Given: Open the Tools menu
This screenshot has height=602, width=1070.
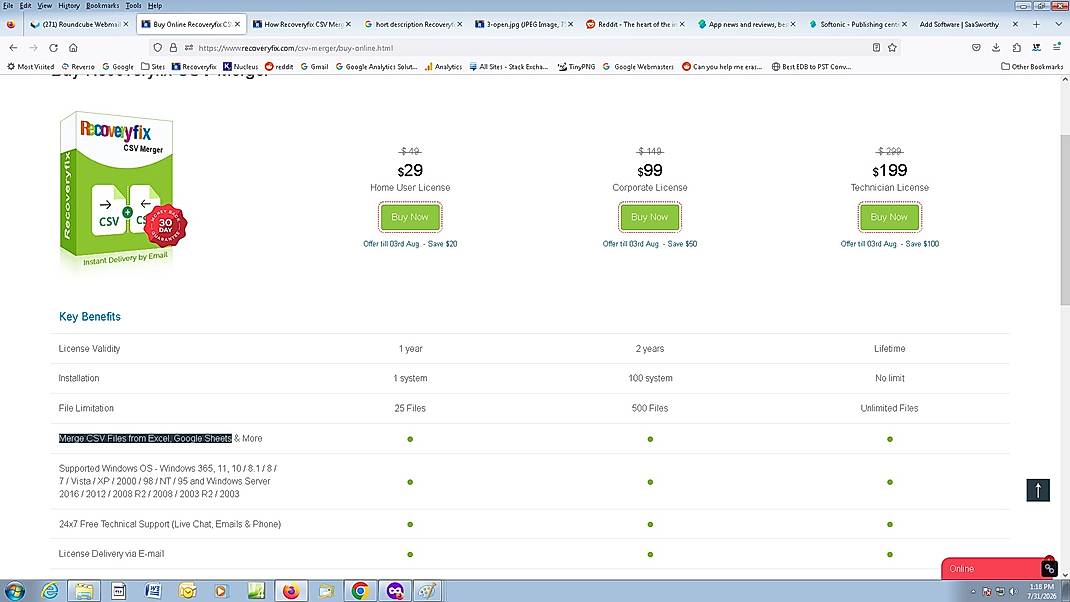Looking at the screenshot, I should pos(133,5).
